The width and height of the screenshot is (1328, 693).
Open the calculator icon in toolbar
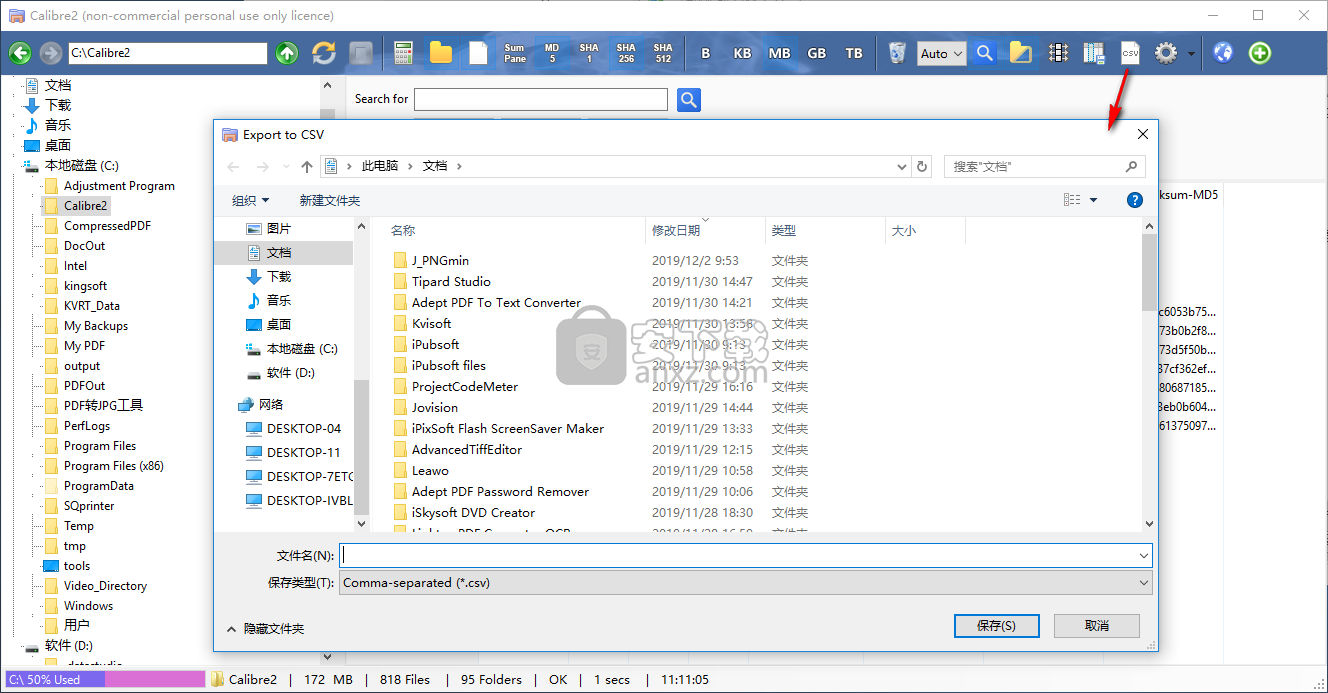click(404, 53)
